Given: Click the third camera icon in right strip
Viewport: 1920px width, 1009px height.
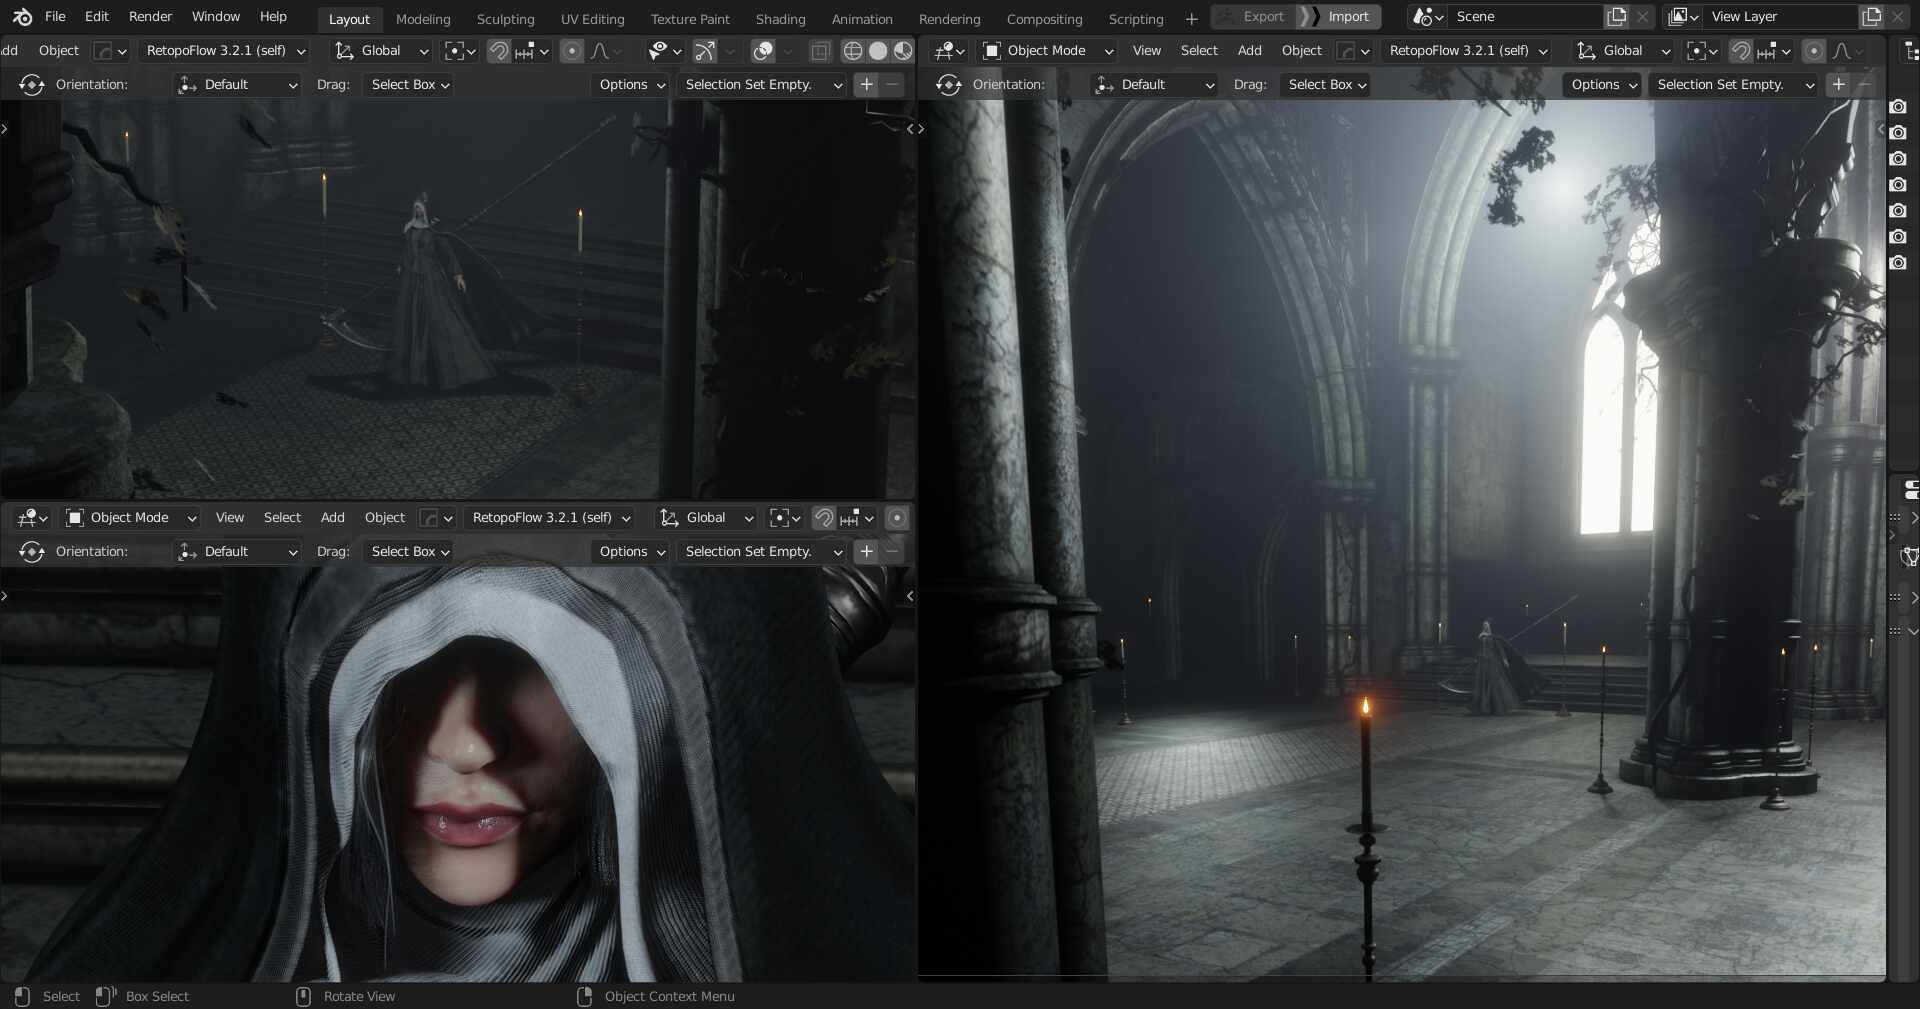Looking at the screenshot, I should 1898,159.
